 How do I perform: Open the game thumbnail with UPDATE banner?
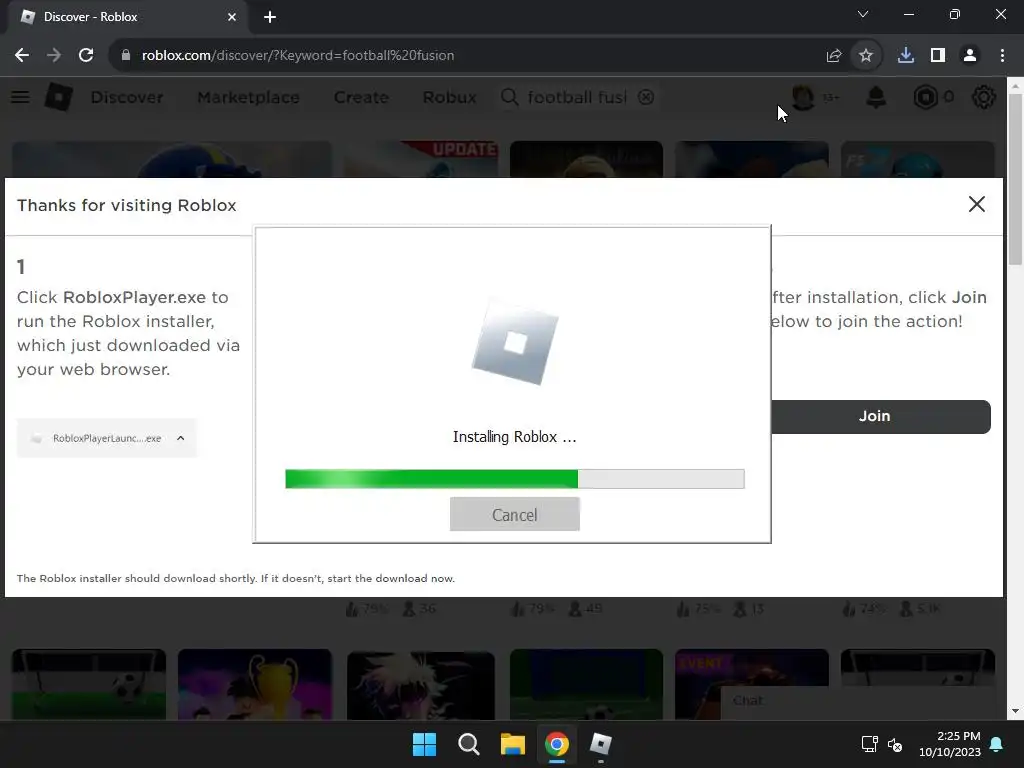(421, 159)
